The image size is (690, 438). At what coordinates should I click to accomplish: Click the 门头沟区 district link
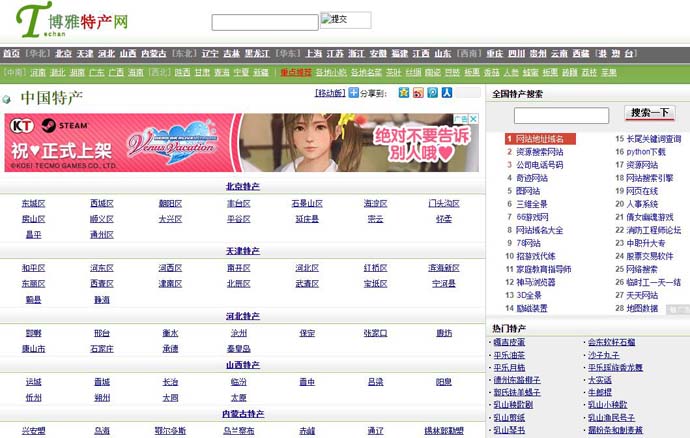tap(444, 203)
